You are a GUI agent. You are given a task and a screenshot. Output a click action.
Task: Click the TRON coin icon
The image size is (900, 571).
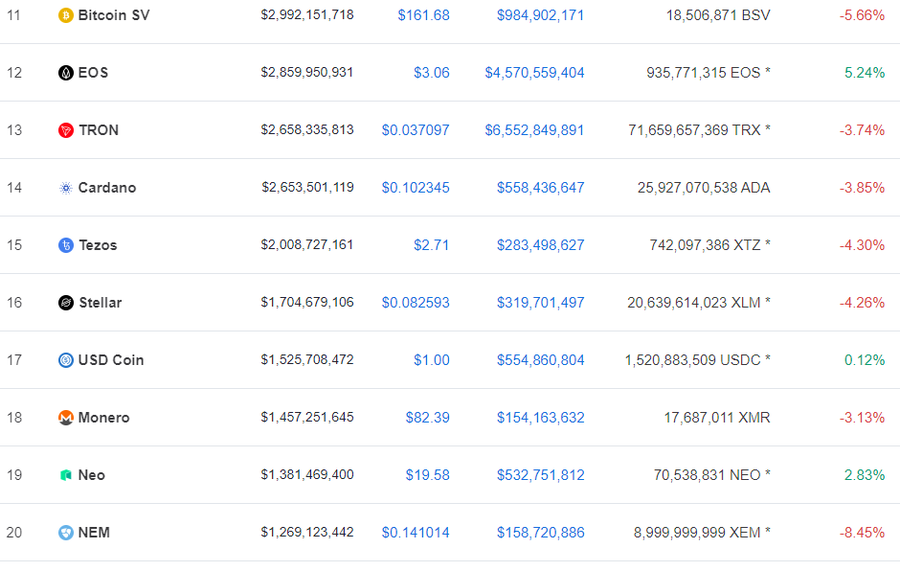tap(66, 130)
